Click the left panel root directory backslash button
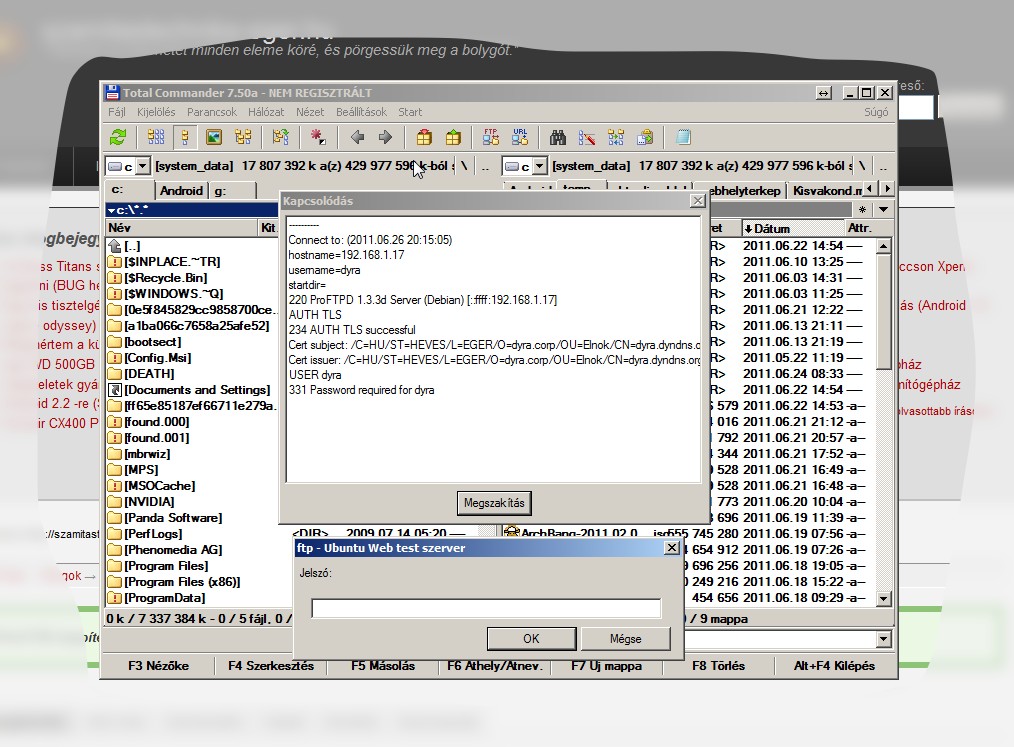The height and width of the screenshot is (747, 1014). pyautogui.click(x=464, y=166)
